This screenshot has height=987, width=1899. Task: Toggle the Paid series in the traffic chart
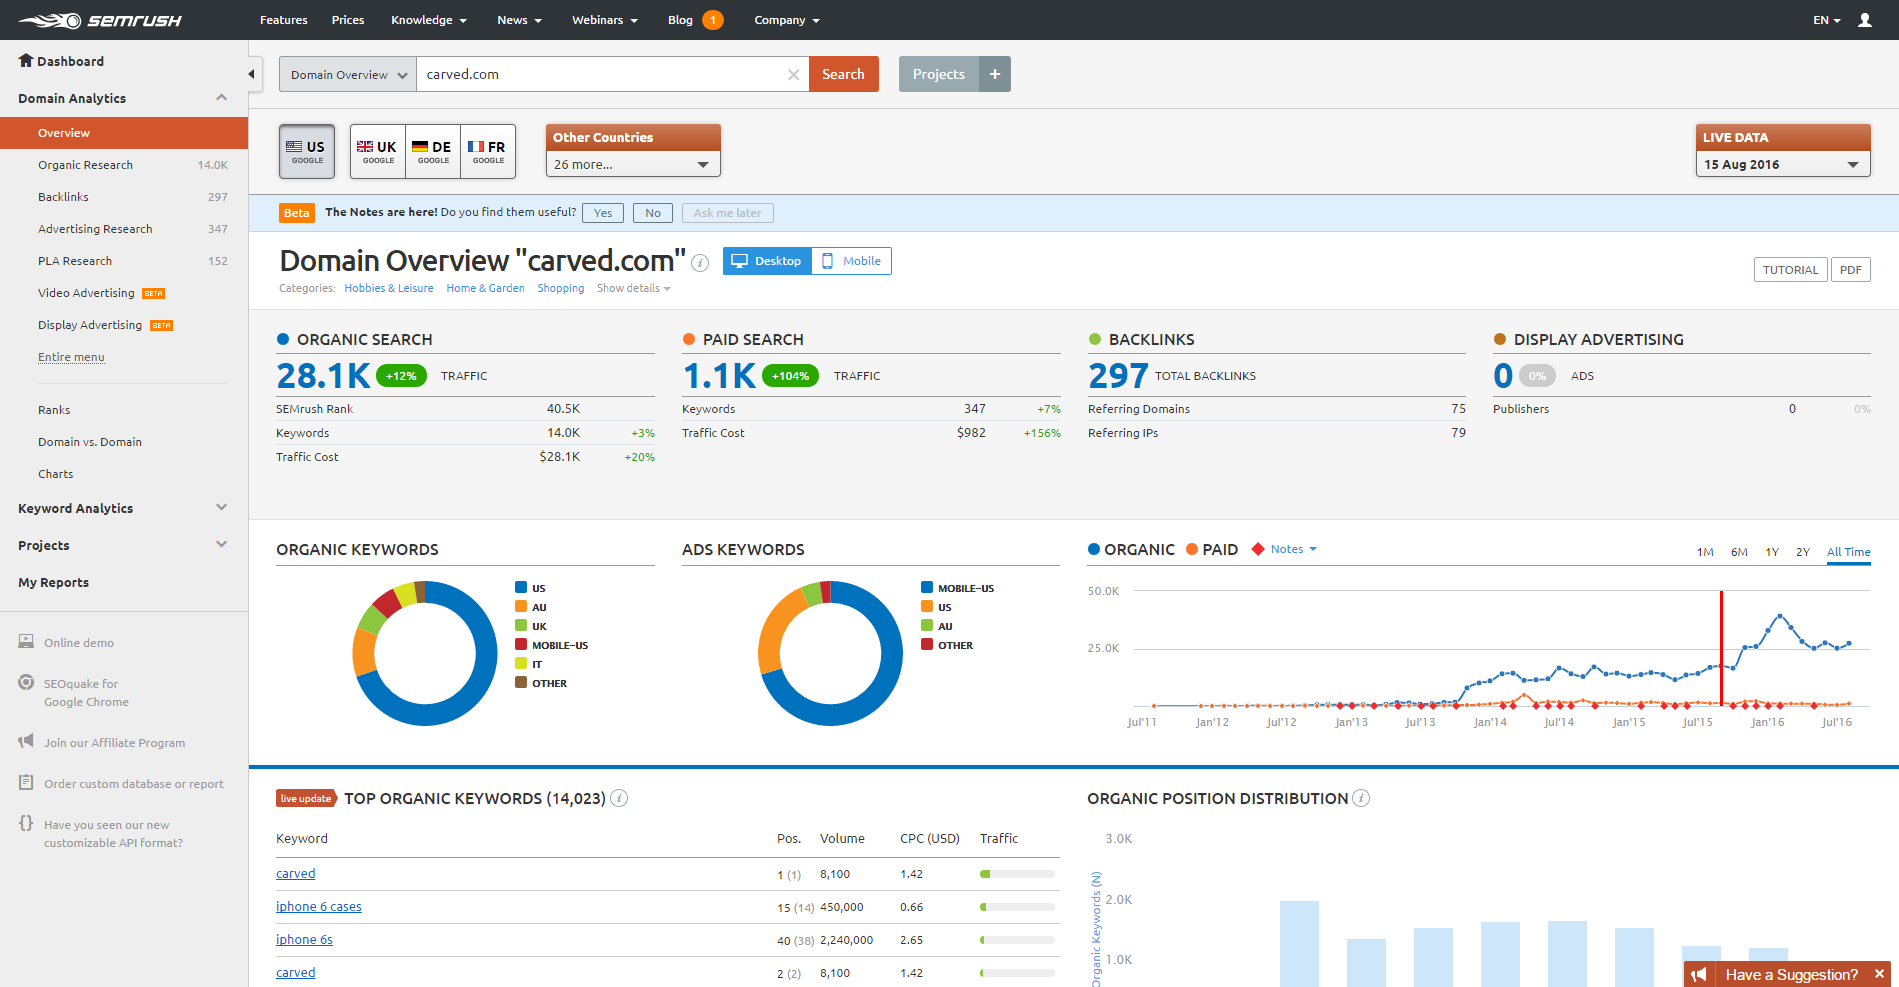pyautogui.click(x=1212, y=549)
